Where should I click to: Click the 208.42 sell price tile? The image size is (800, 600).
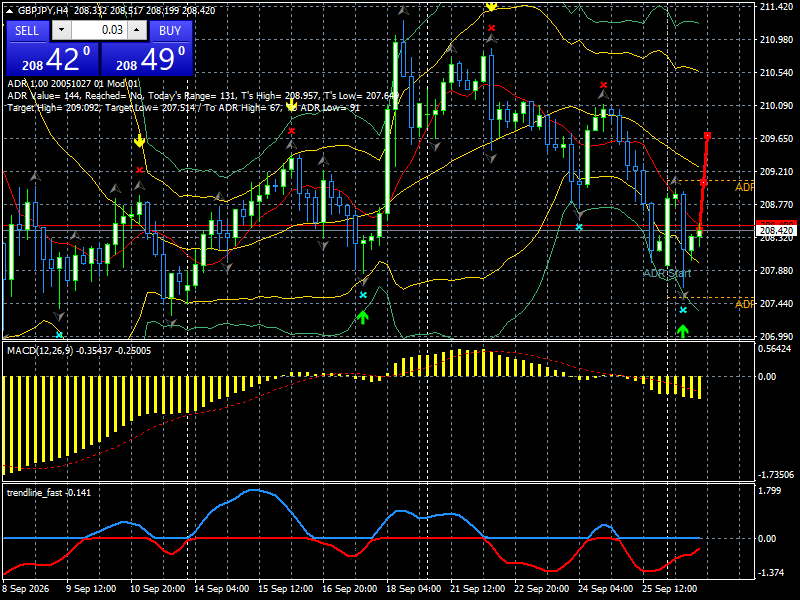point(53,59)
